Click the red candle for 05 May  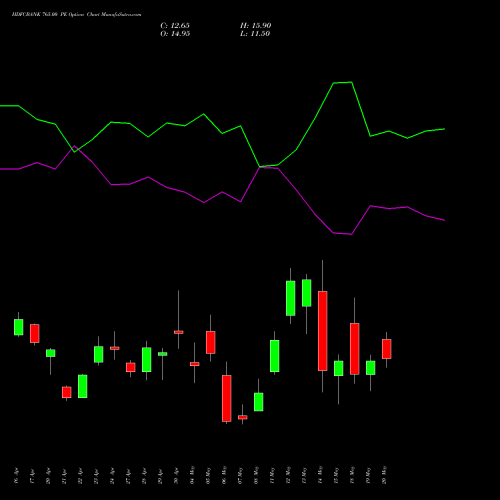coord(211,342)
